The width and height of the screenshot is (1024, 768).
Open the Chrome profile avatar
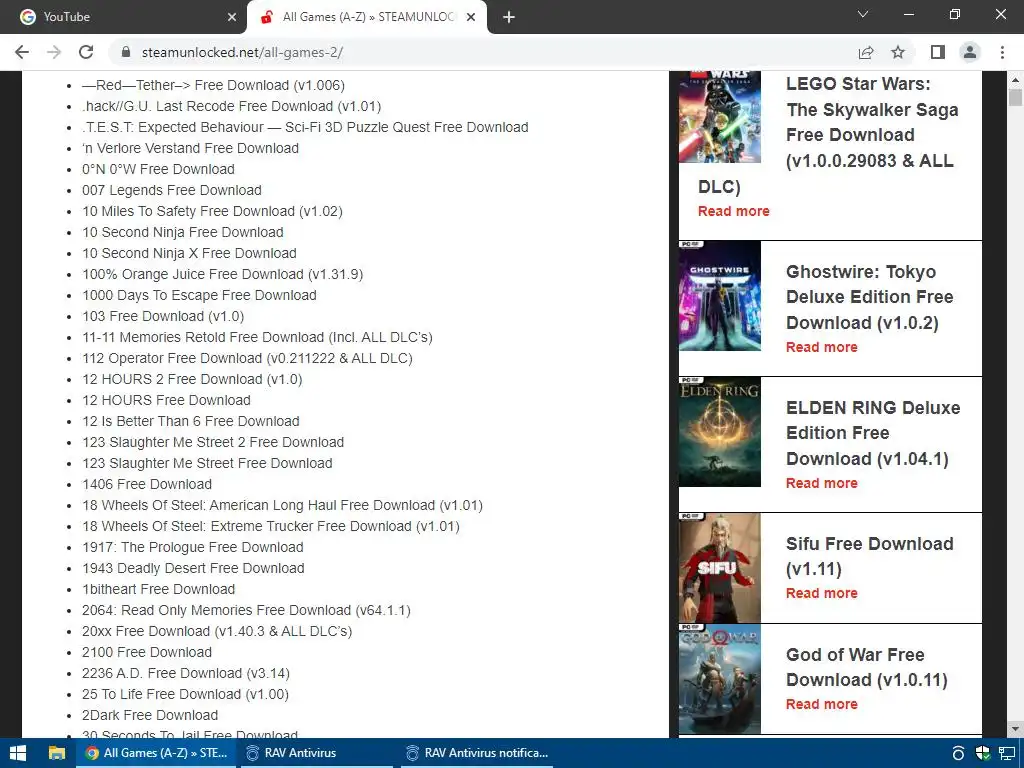point(970,52)
